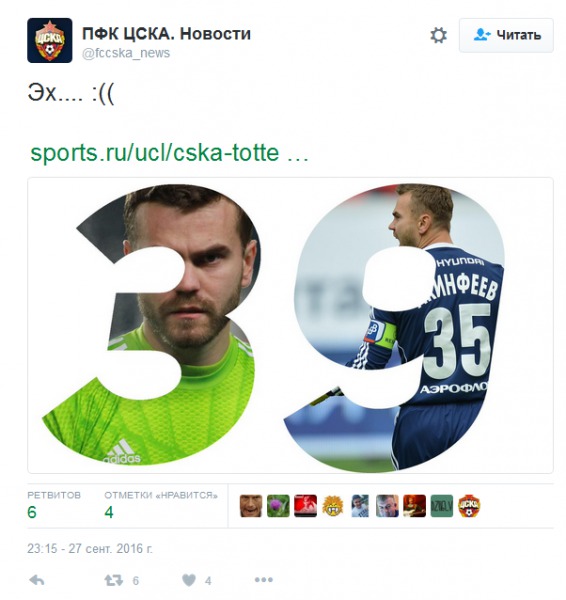This screenshot has height=600, width=566.
Task: Click the green square liker avatar
Action: pos(442,506)
